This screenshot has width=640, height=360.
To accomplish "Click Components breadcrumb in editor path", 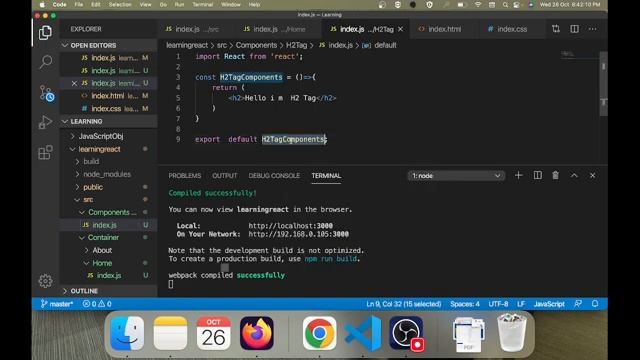I will click(256, 45).
